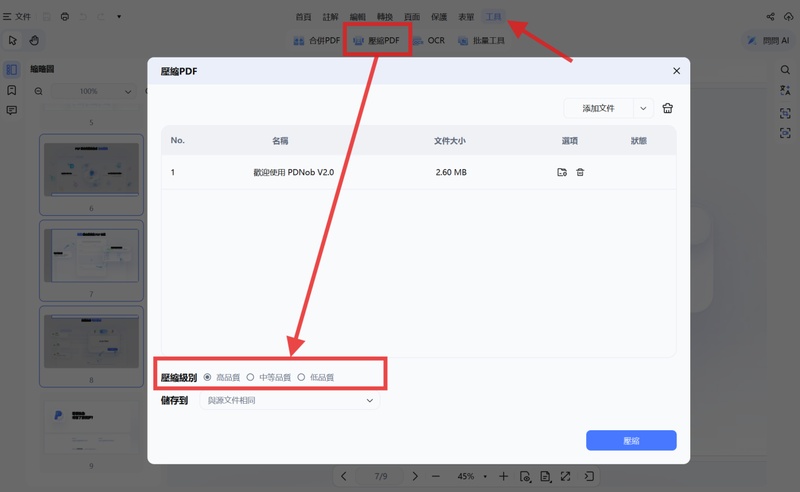800x492 pixels.
Task: Open the 45% zoom dropdown
Action: coord(471,476)
